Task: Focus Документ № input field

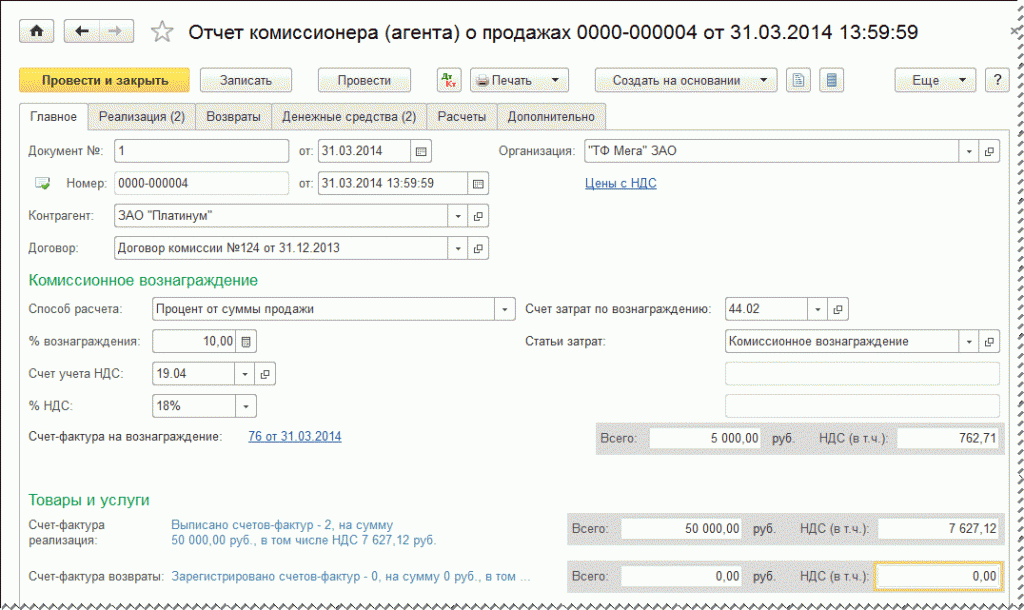Action: [x=201, y=151]
